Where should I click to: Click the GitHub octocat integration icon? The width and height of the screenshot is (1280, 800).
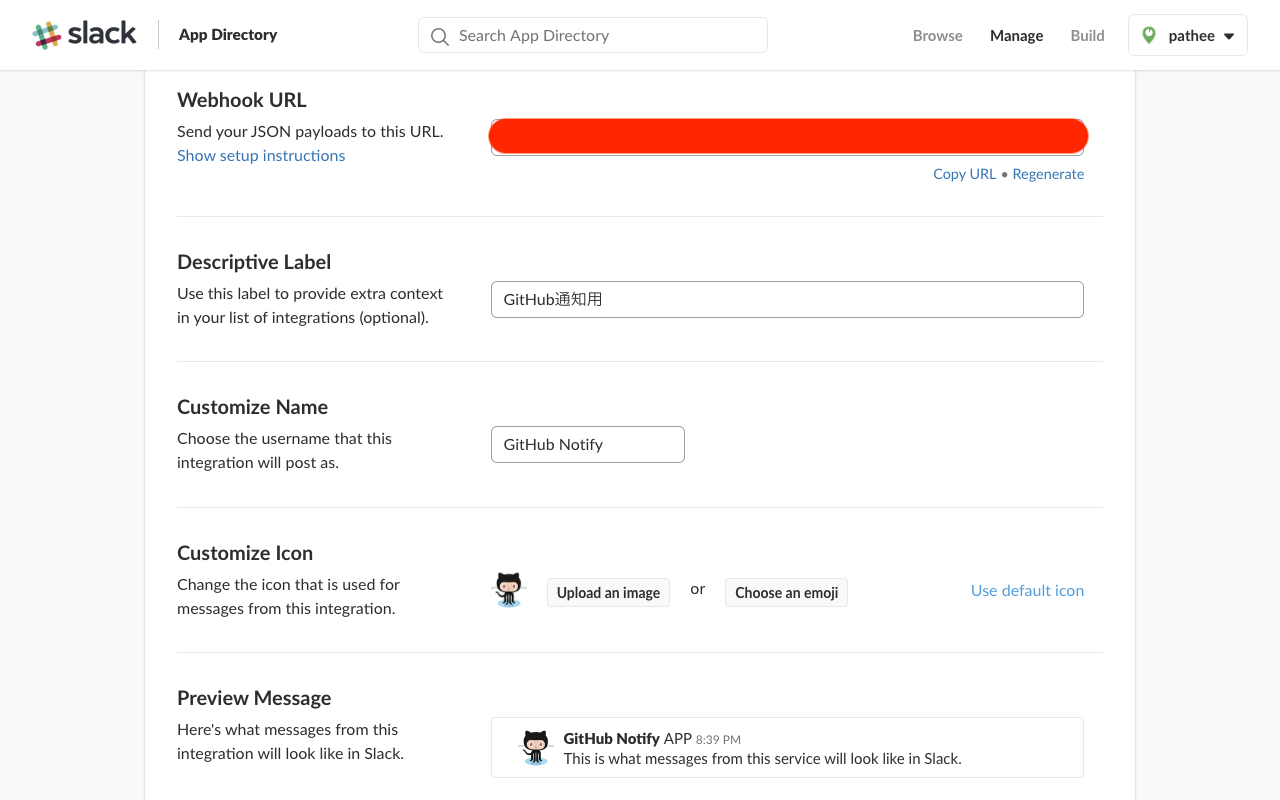point(509,589)
